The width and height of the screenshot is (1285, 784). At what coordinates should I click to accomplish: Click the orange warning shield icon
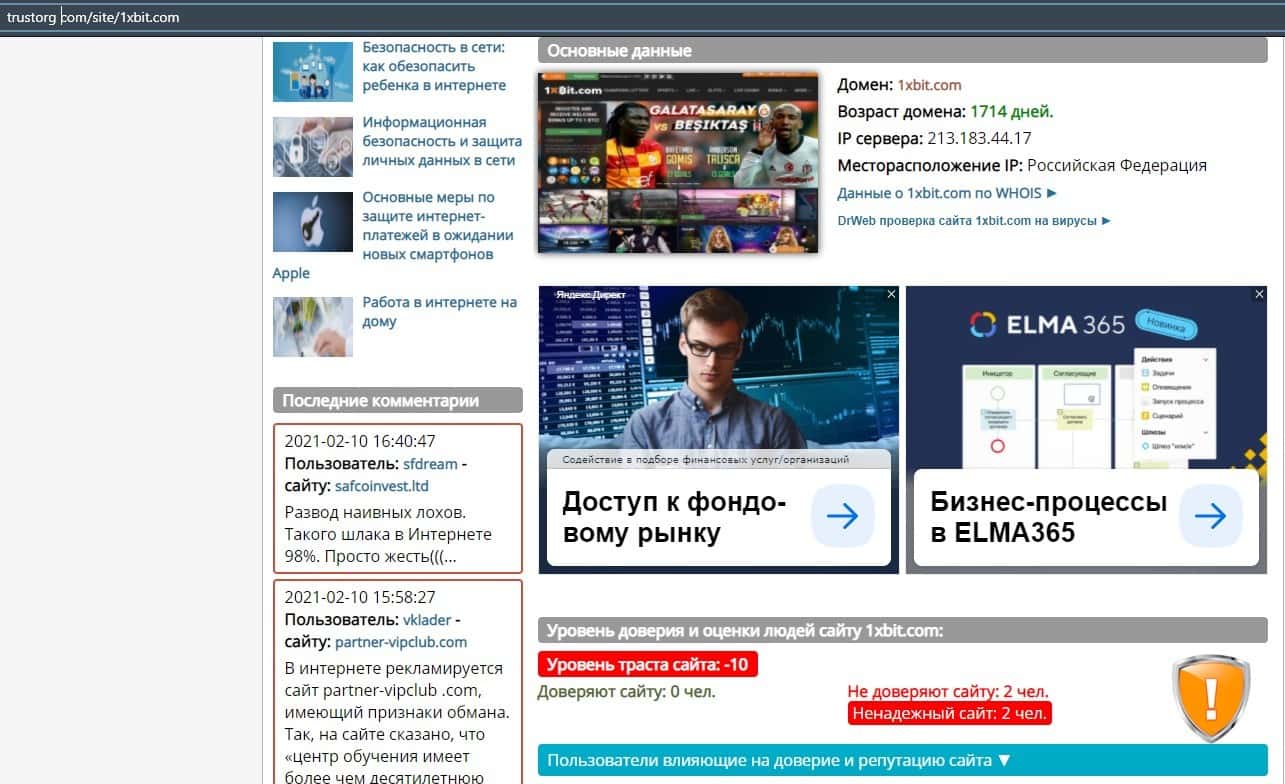pos(1210,698)
